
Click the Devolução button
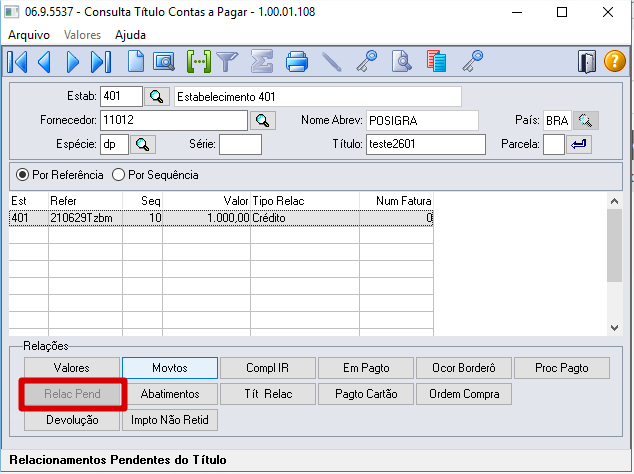72,420
